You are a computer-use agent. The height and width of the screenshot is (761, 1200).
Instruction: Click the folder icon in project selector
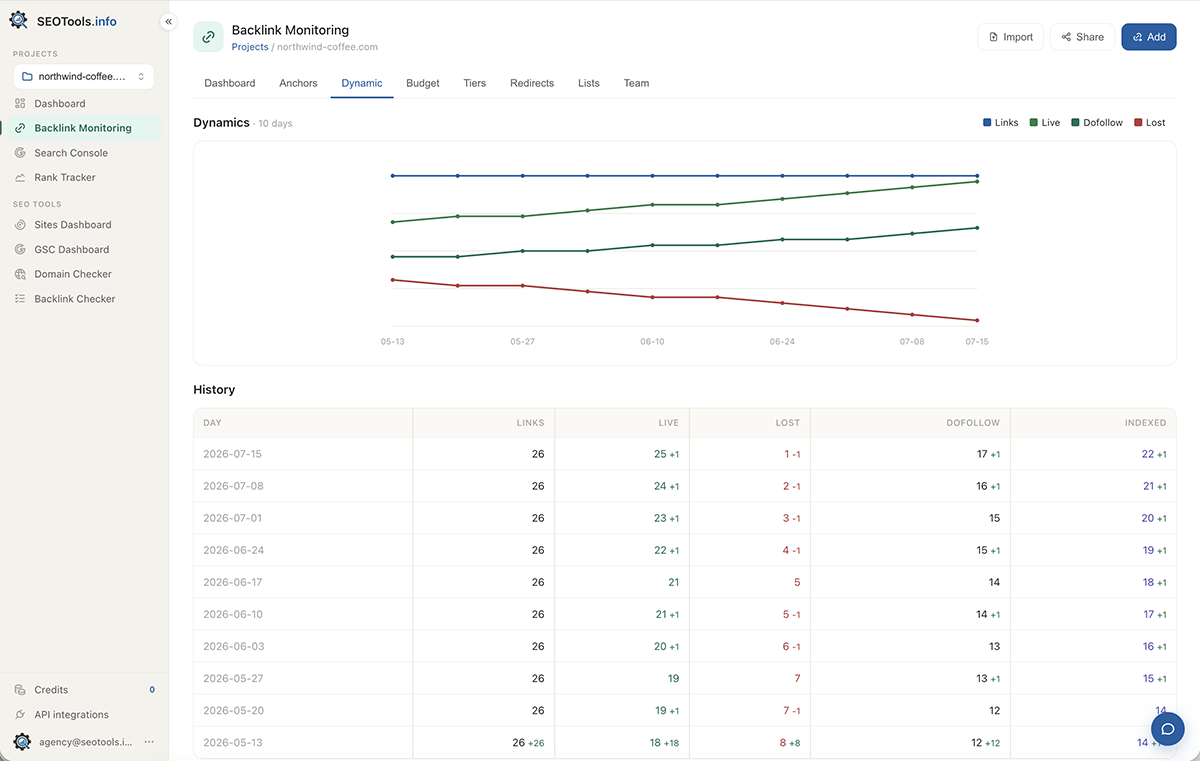(28, 76)
